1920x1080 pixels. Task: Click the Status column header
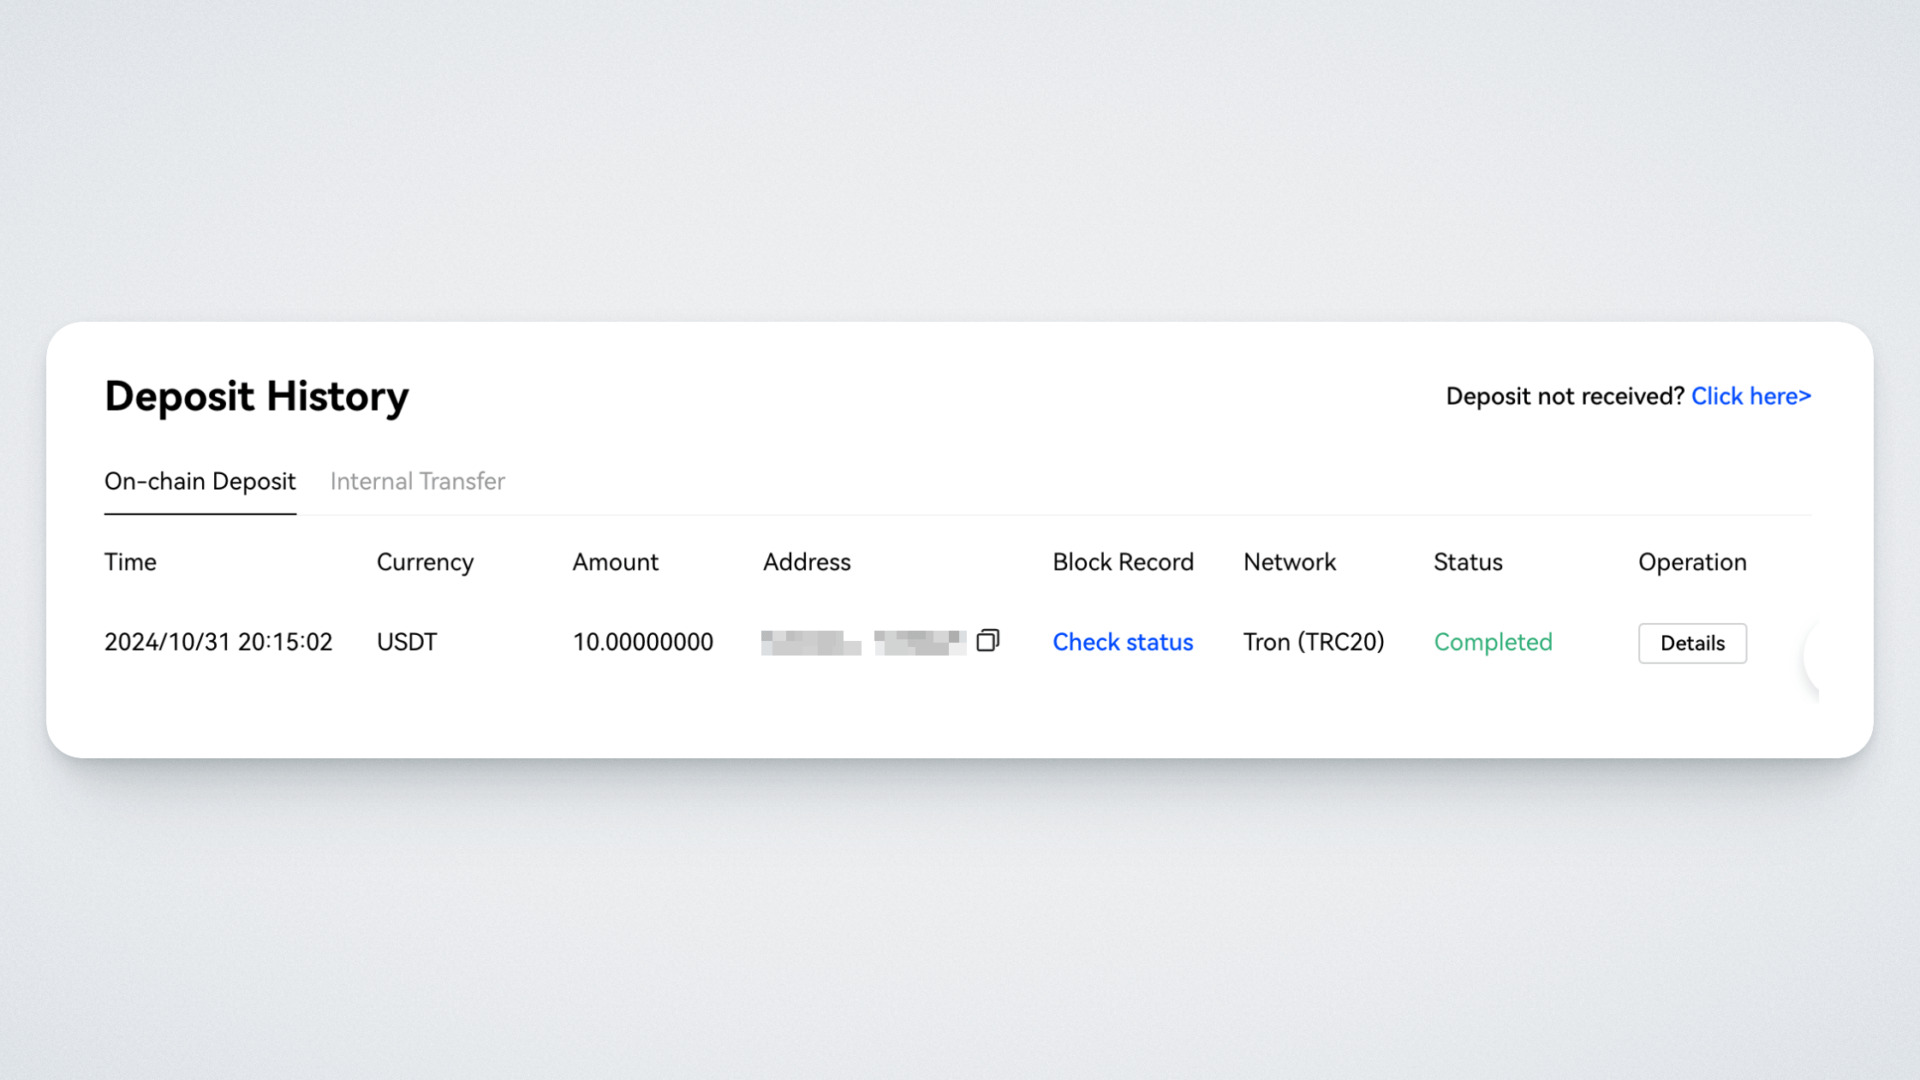pyautogui.click(x=1467, y=562)
